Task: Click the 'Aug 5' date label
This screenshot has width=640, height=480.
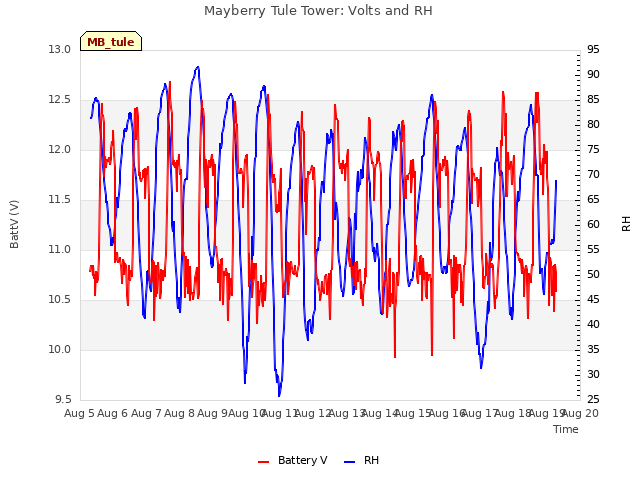Action: [79, 414]
